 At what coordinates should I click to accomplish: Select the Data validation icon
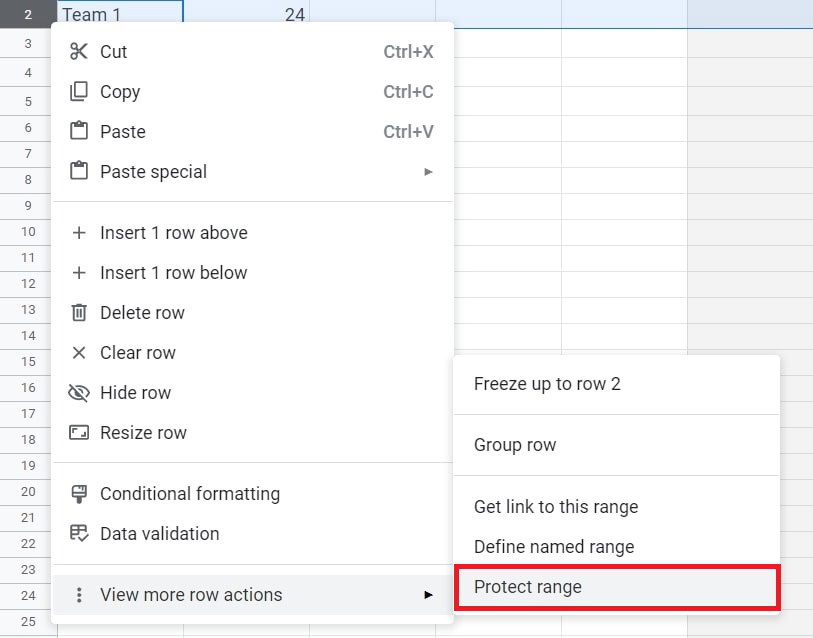pyautogui.click(x=79, y=533)
